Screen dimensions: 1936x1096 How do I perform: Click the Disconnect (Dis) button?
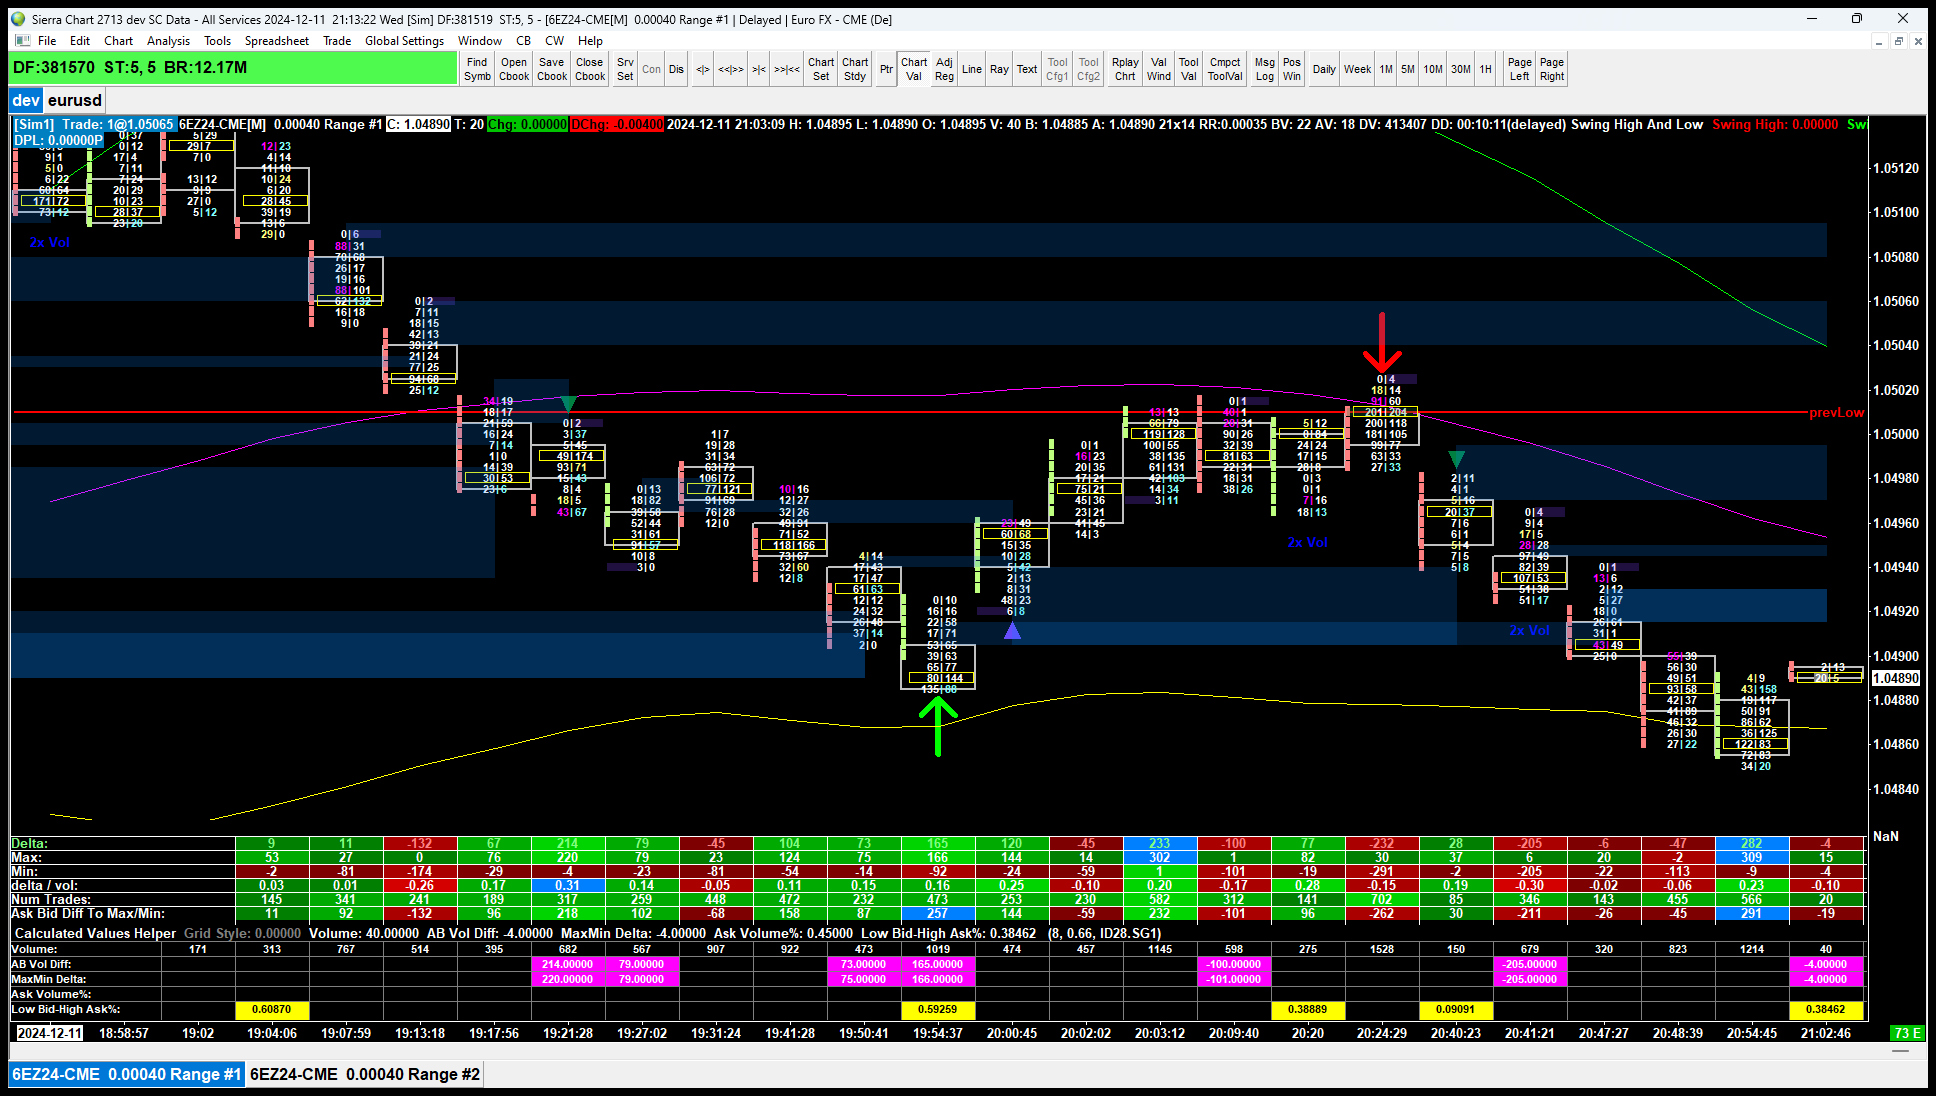676,69
